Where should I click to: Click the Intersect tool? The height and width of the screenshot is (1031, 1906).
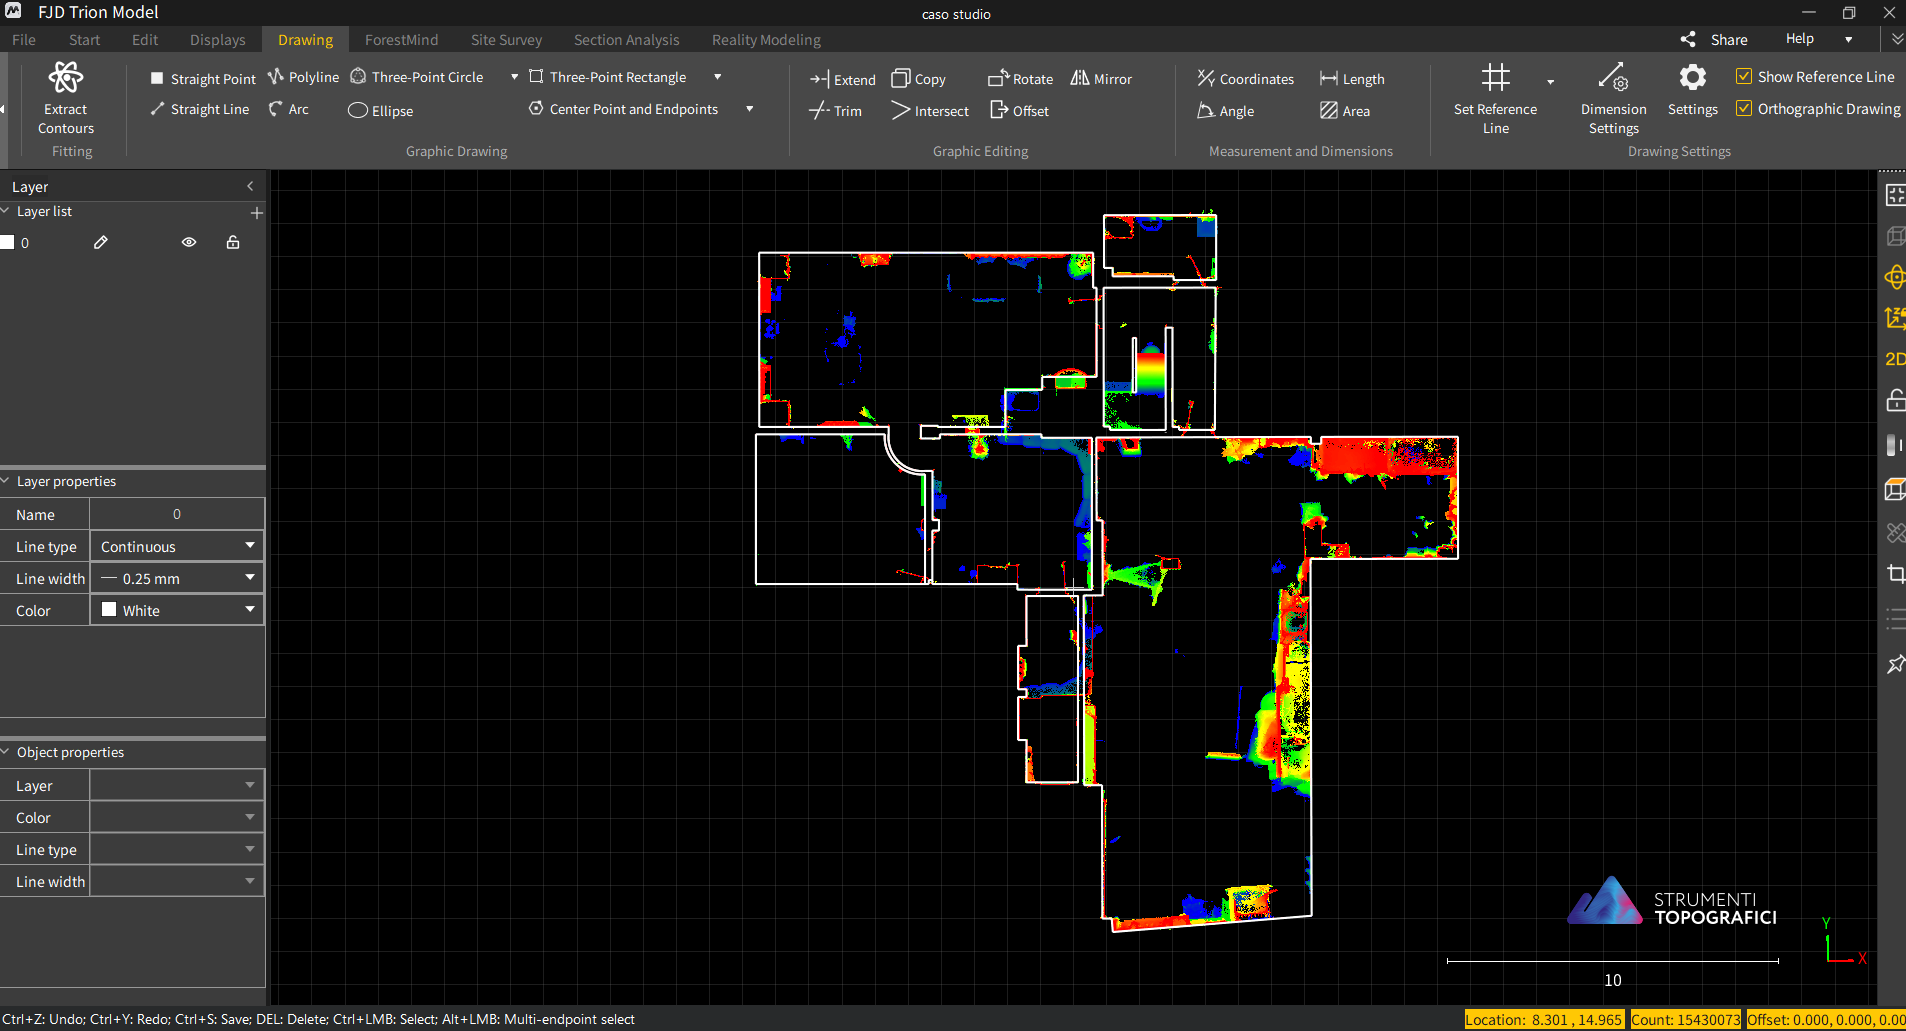[x=930, y=111]
